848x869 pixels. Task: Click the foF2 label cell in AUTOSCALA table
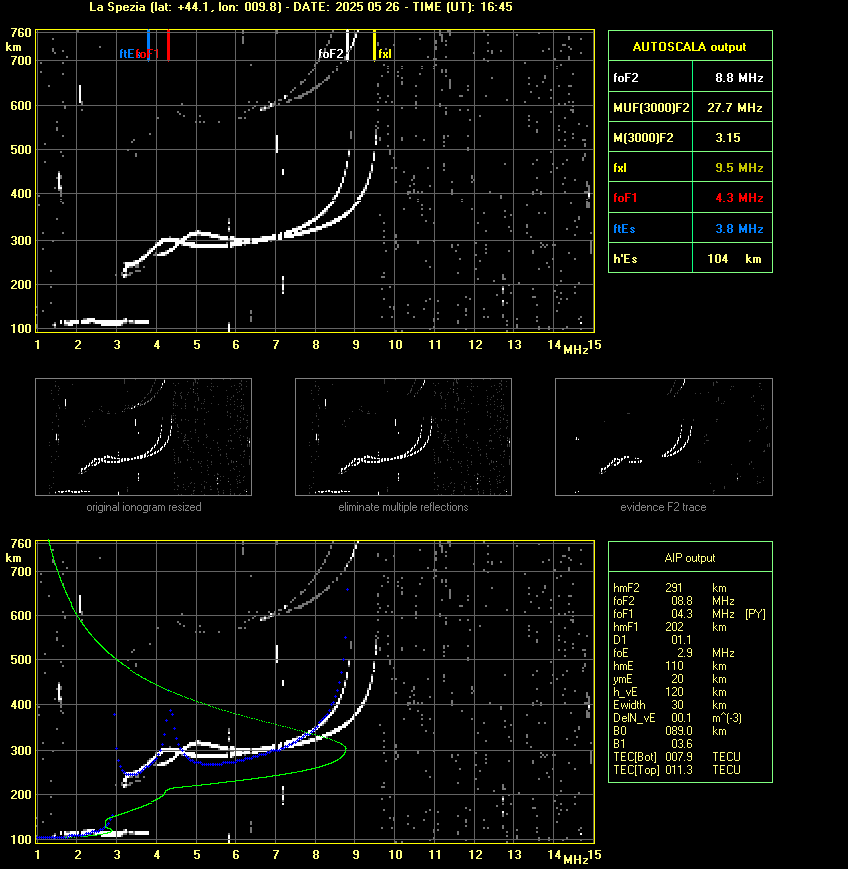[x=650, y=78]
